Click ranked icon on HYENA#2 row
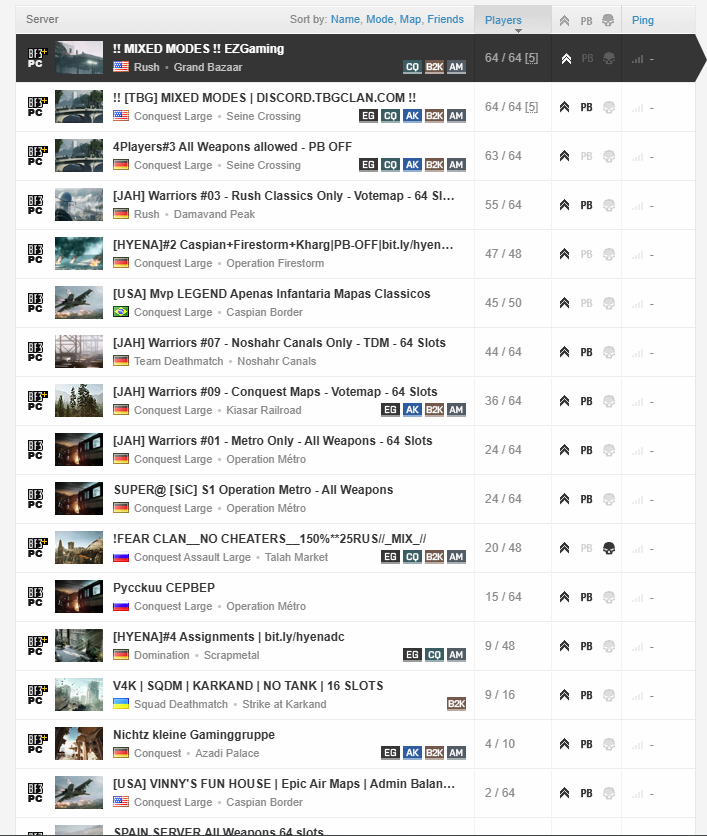The height and width of the screenshot is (836, 707). pyautogui.click(x=564, y=254)
